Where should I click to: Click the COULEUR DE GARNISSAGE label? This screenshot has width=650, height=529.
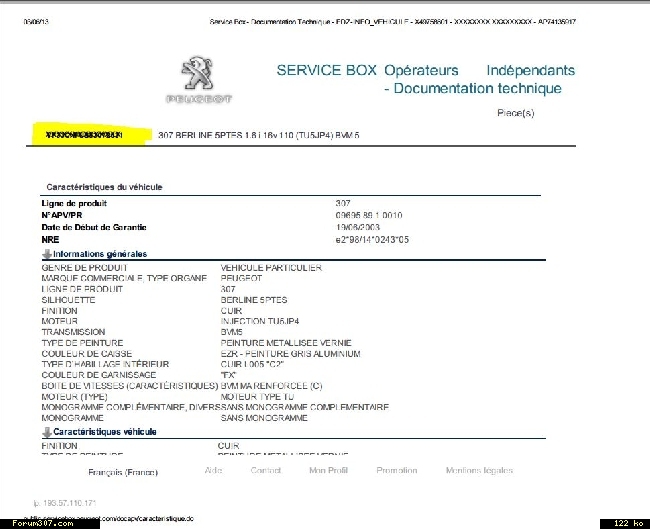[99, 375]
